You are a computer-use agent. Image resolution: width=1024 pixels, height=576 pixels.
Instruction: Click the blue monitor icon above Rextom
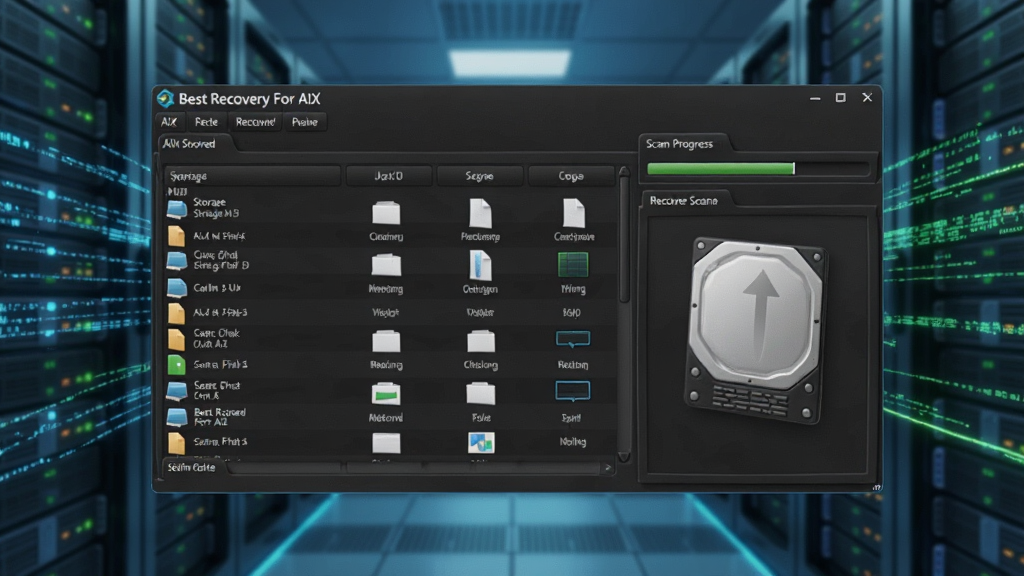[x=573, y=339]
